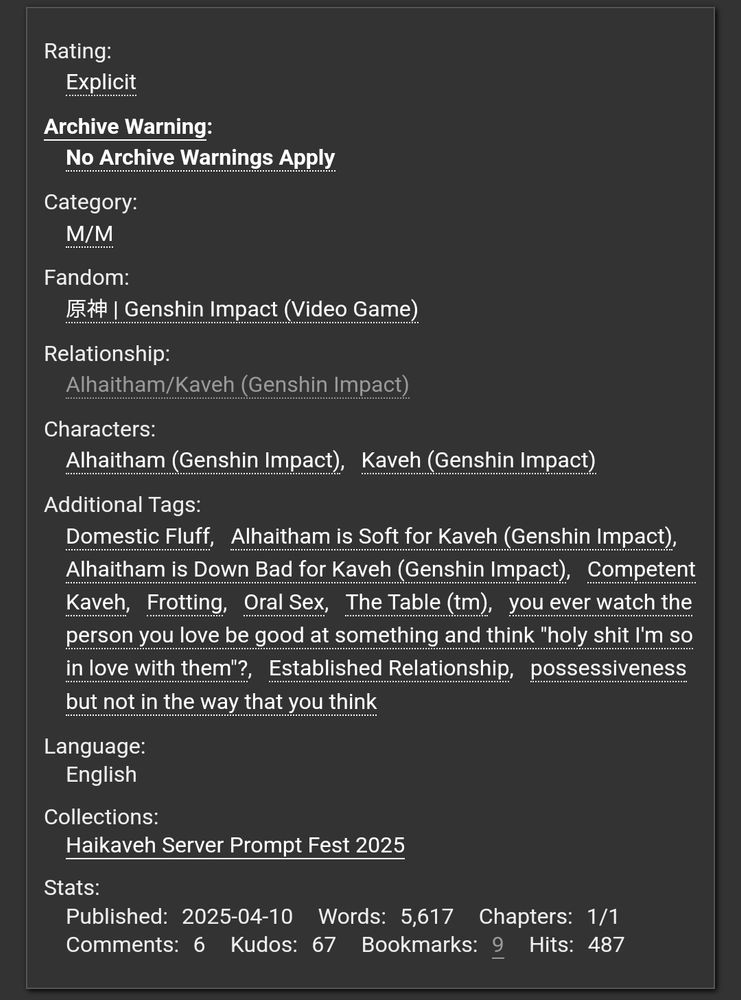
Task: Select the Frotting tag
Action: [184, 603]
